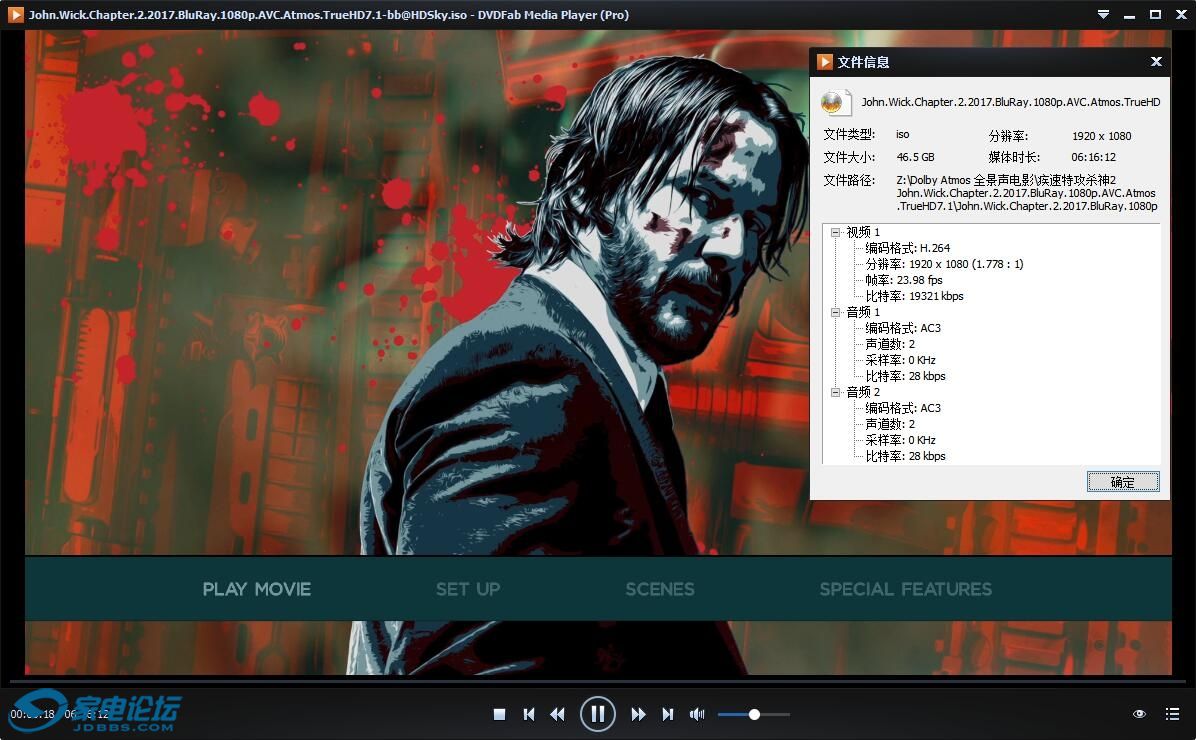Screen dimensions: 1196x740
Task: Fast forward the movie
Action: pyautogui.click(x=638, y=714)
